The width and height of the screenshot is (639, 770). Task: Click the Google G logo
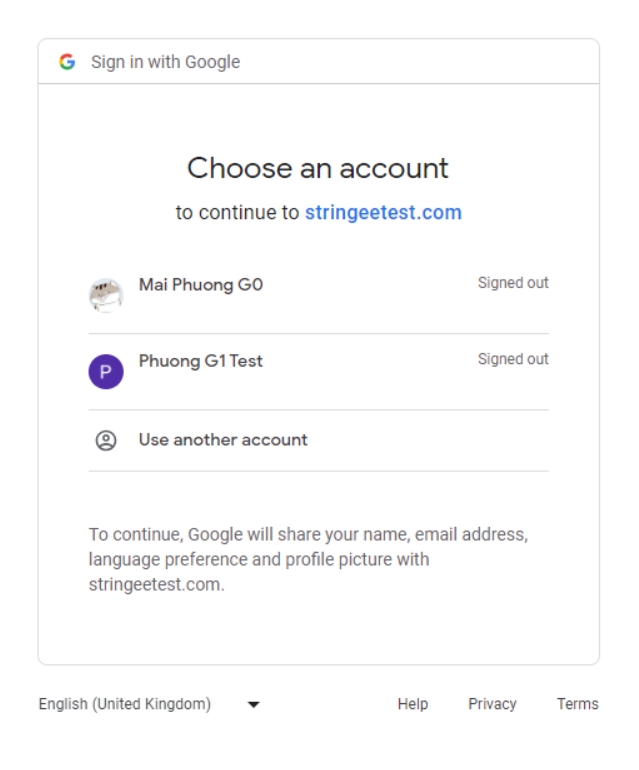(x=68, y=62)
